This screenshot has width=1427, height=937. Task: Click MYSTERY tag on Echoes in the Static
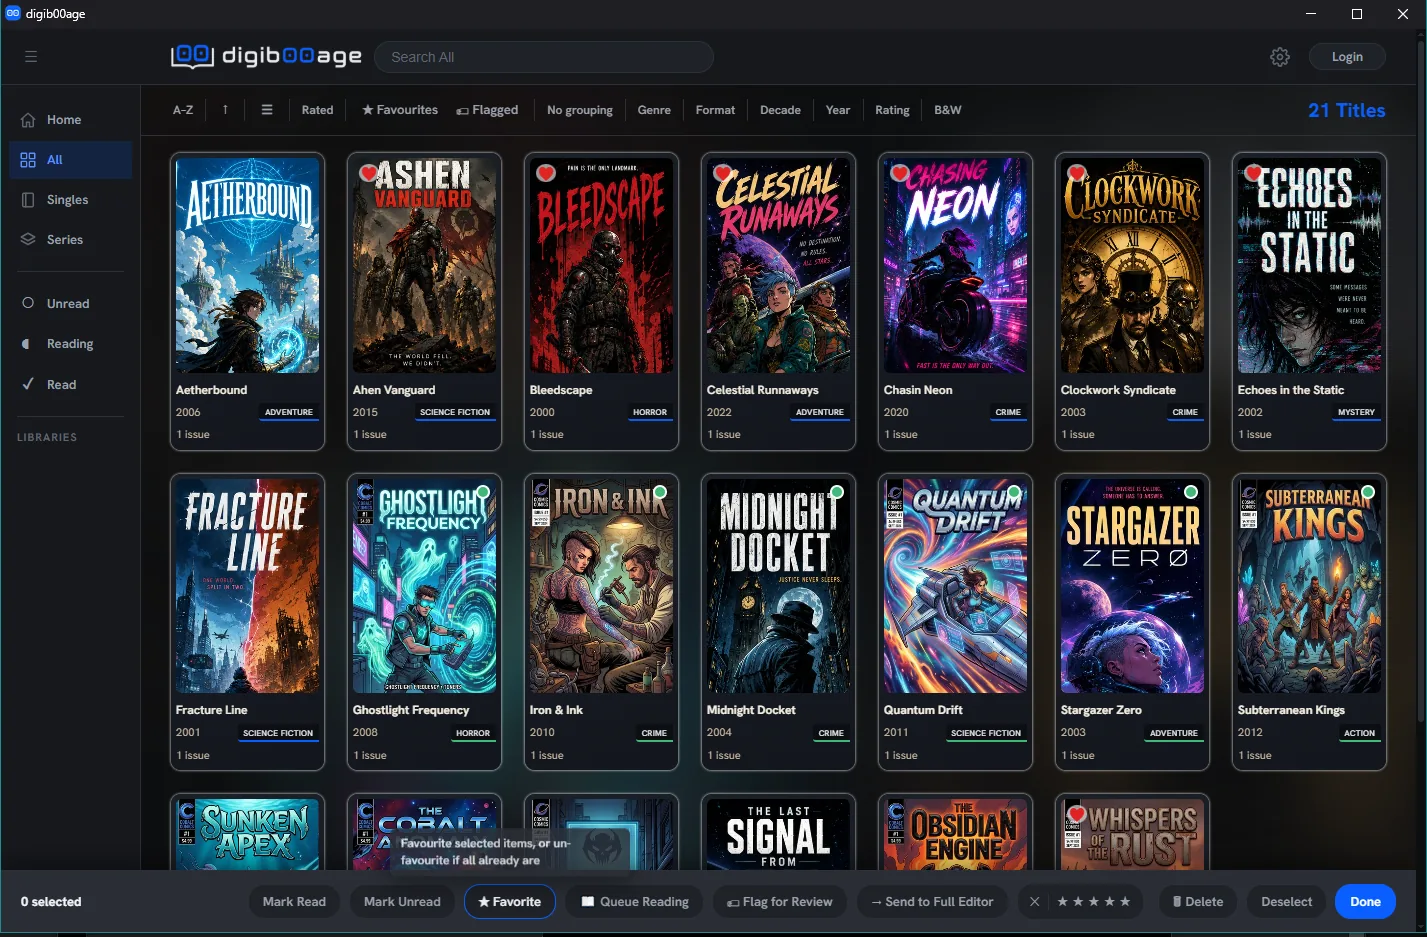1356,412
